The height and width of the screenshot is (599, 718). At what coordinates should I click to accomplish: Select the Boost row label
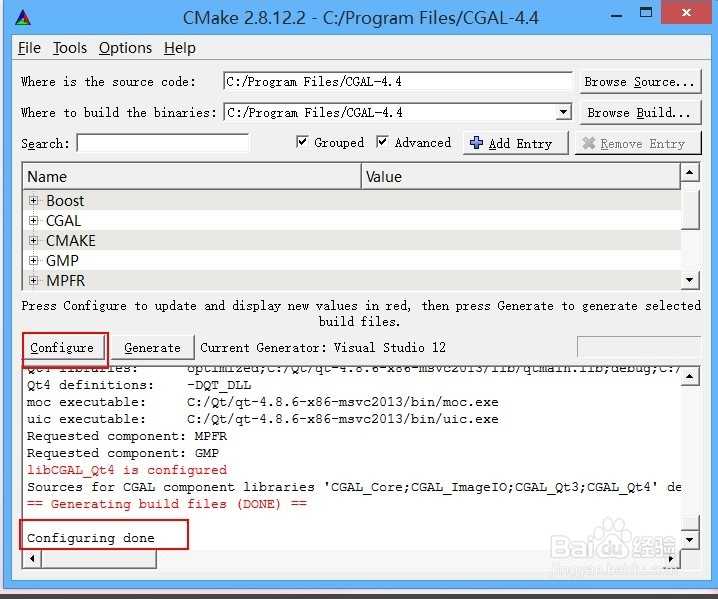[65, 201]
